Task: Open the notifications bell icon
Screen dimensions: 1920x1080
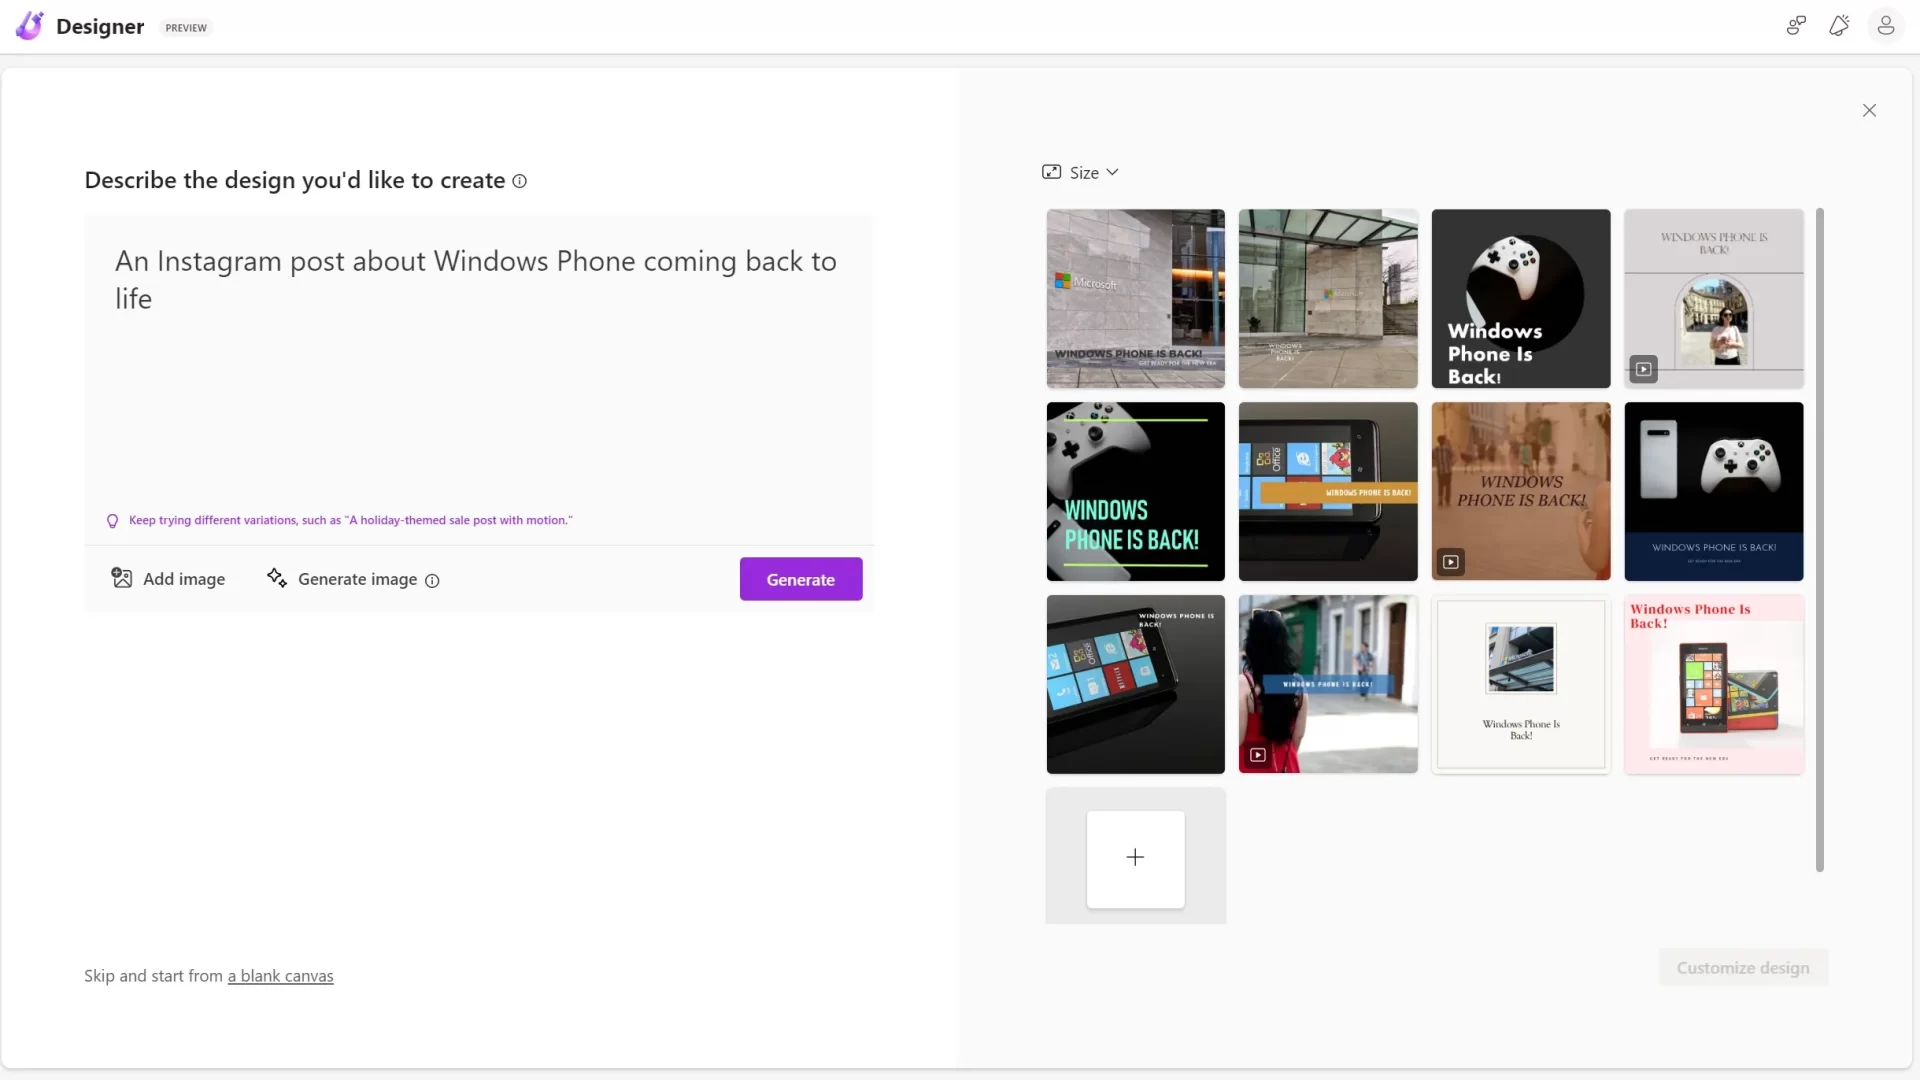Action: (1839, 26)
